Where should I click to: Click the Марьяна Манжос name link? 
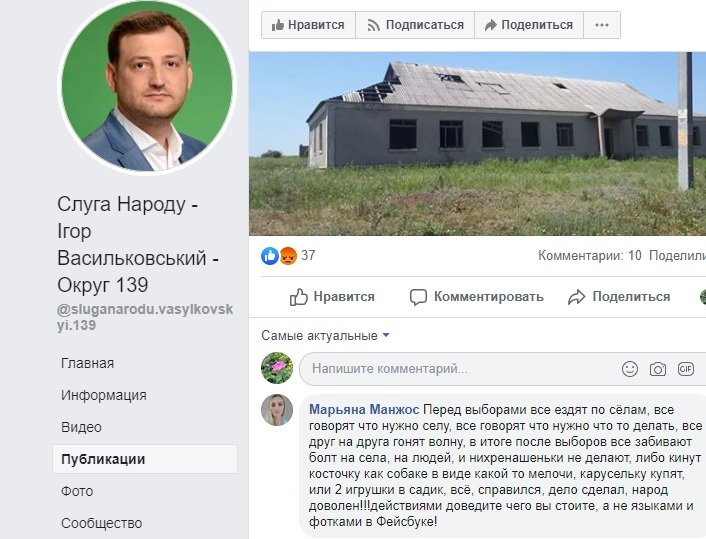pos(364,410)
